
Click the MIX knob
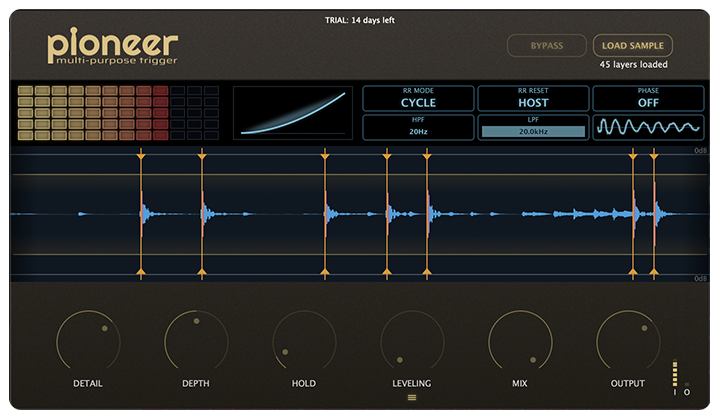(x=520, y=342)
